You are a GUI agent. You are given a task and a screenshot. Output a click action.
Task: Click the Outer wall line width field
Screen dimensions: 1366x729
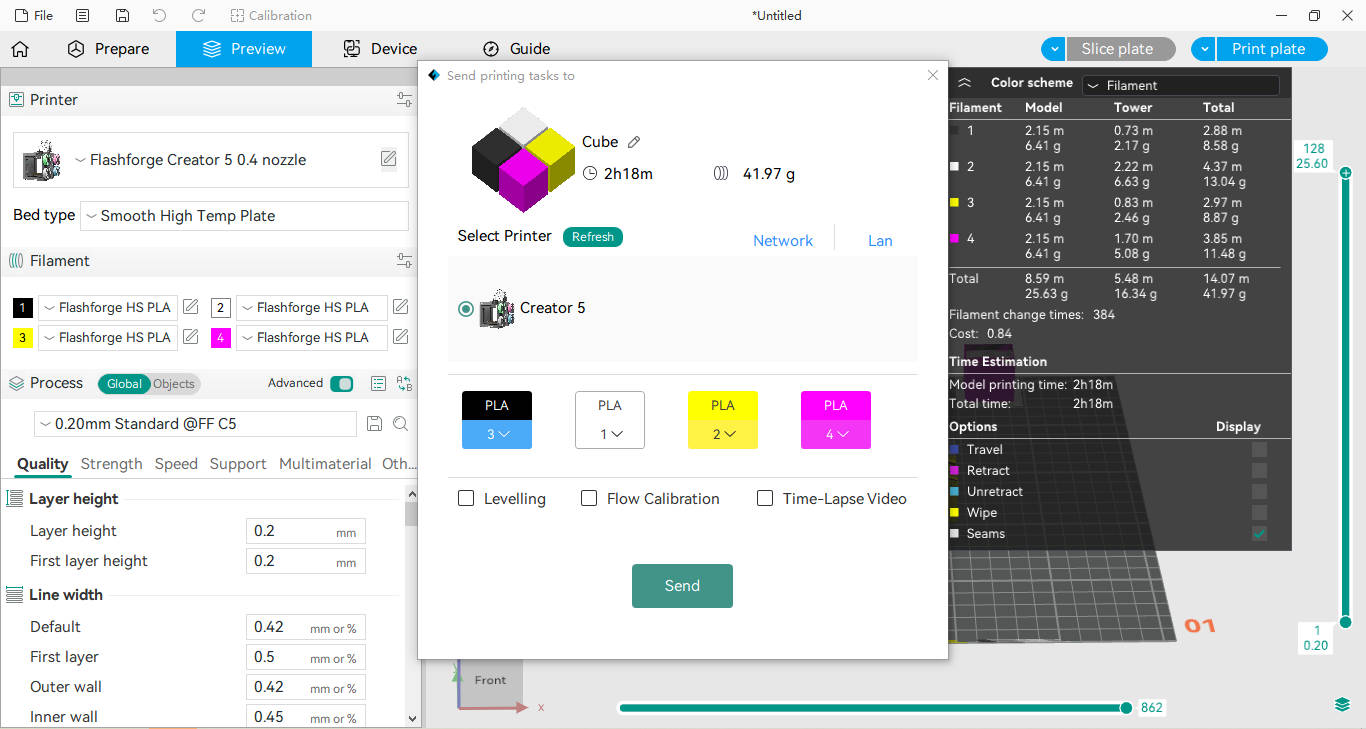pyautogui.click(x=306, y=687)
